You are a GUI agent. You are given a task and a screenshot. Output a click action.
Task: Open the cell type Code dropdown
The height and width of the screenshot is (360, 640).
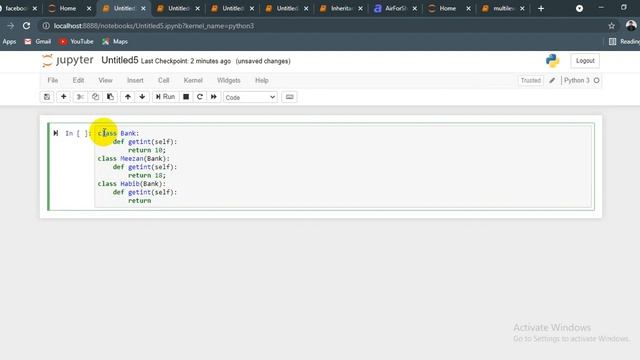pyautogui.click(x=250, y=97)
